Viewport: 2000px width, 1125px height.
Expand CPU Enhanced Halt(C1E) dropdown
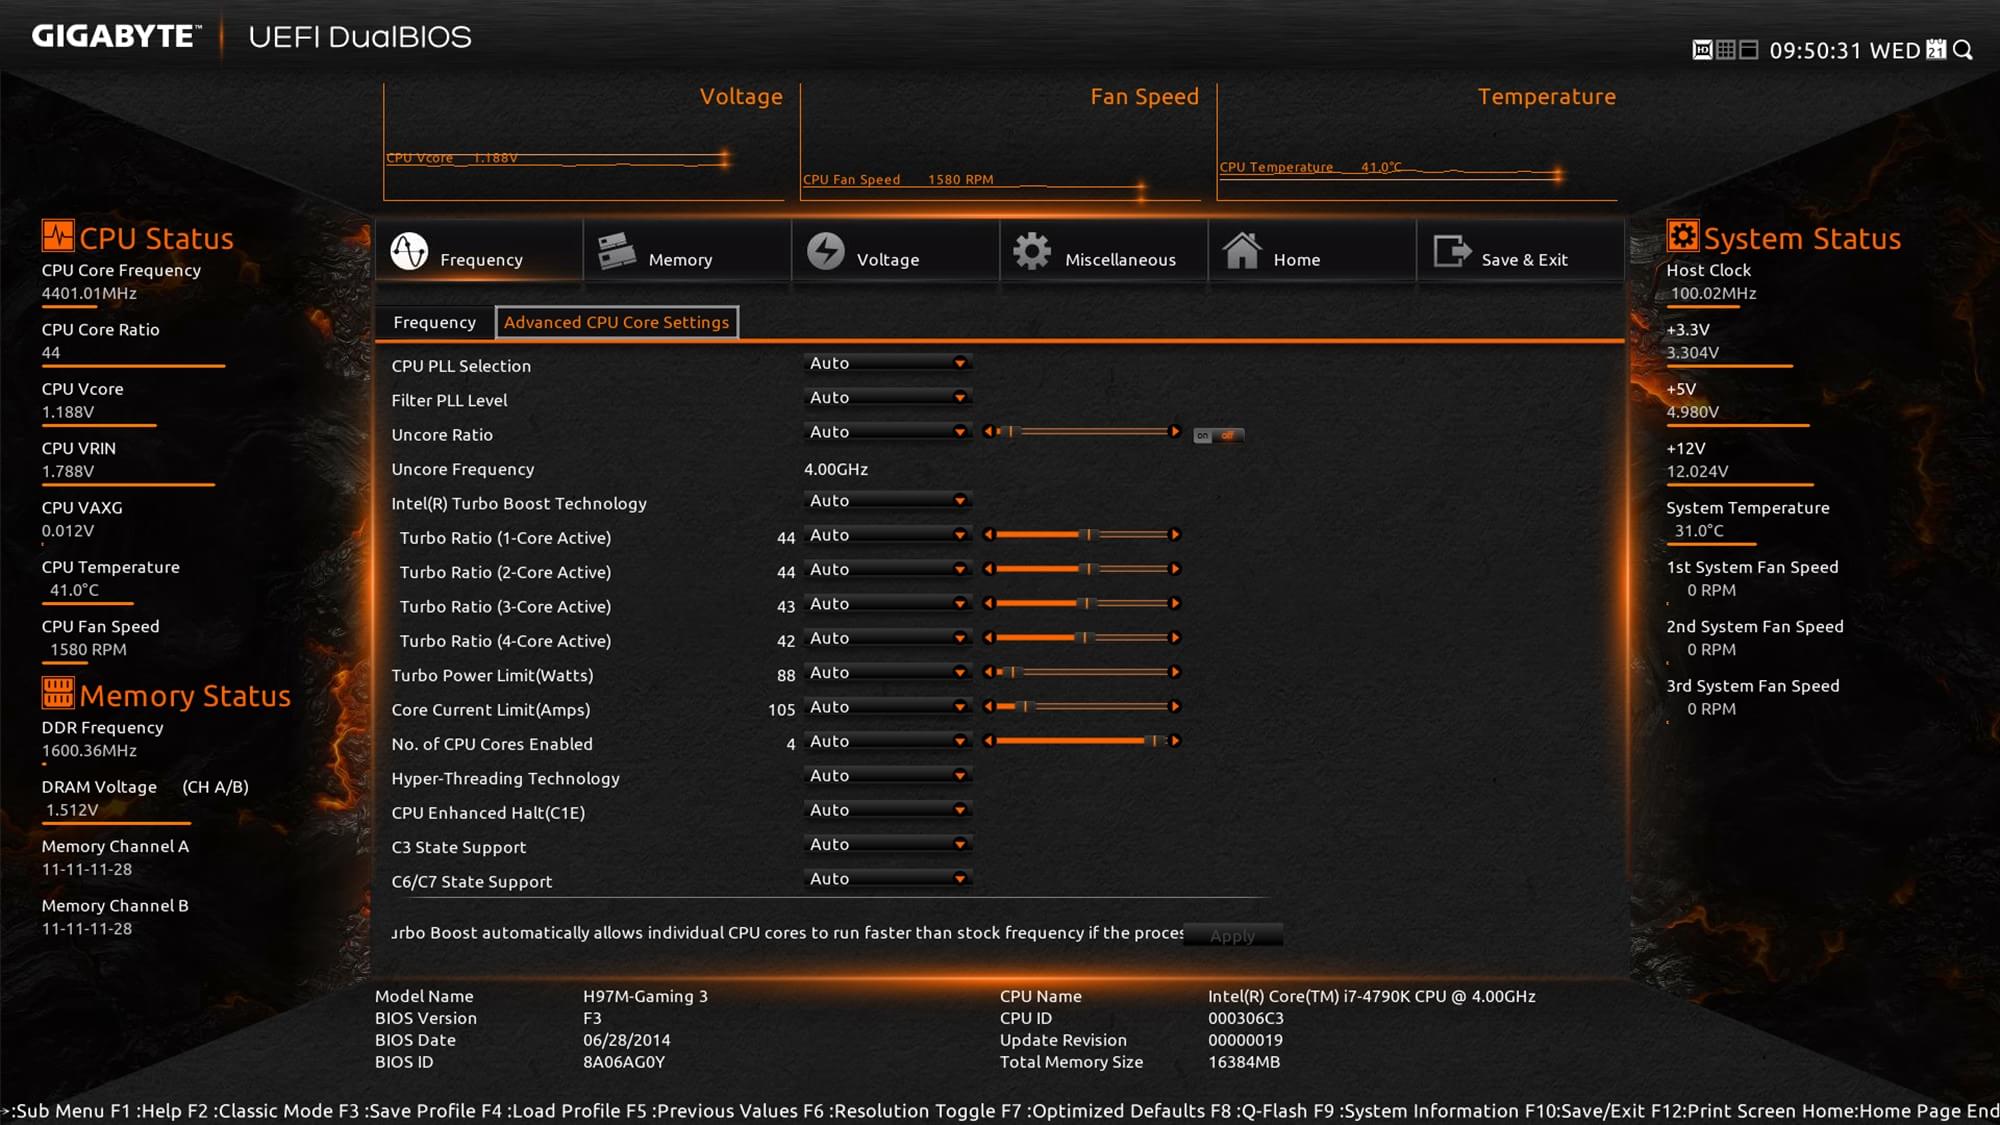click(887, 810)
